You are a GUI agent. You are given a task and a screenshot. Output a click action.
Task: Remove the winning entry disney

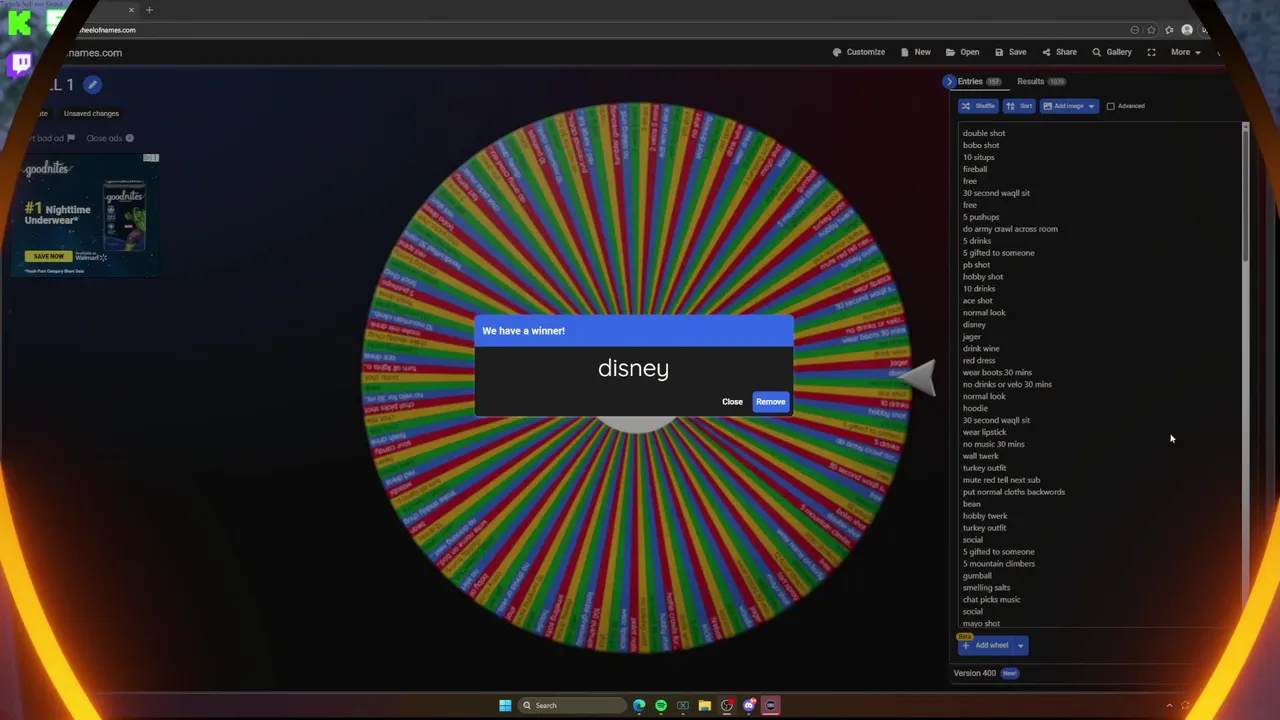770,402
